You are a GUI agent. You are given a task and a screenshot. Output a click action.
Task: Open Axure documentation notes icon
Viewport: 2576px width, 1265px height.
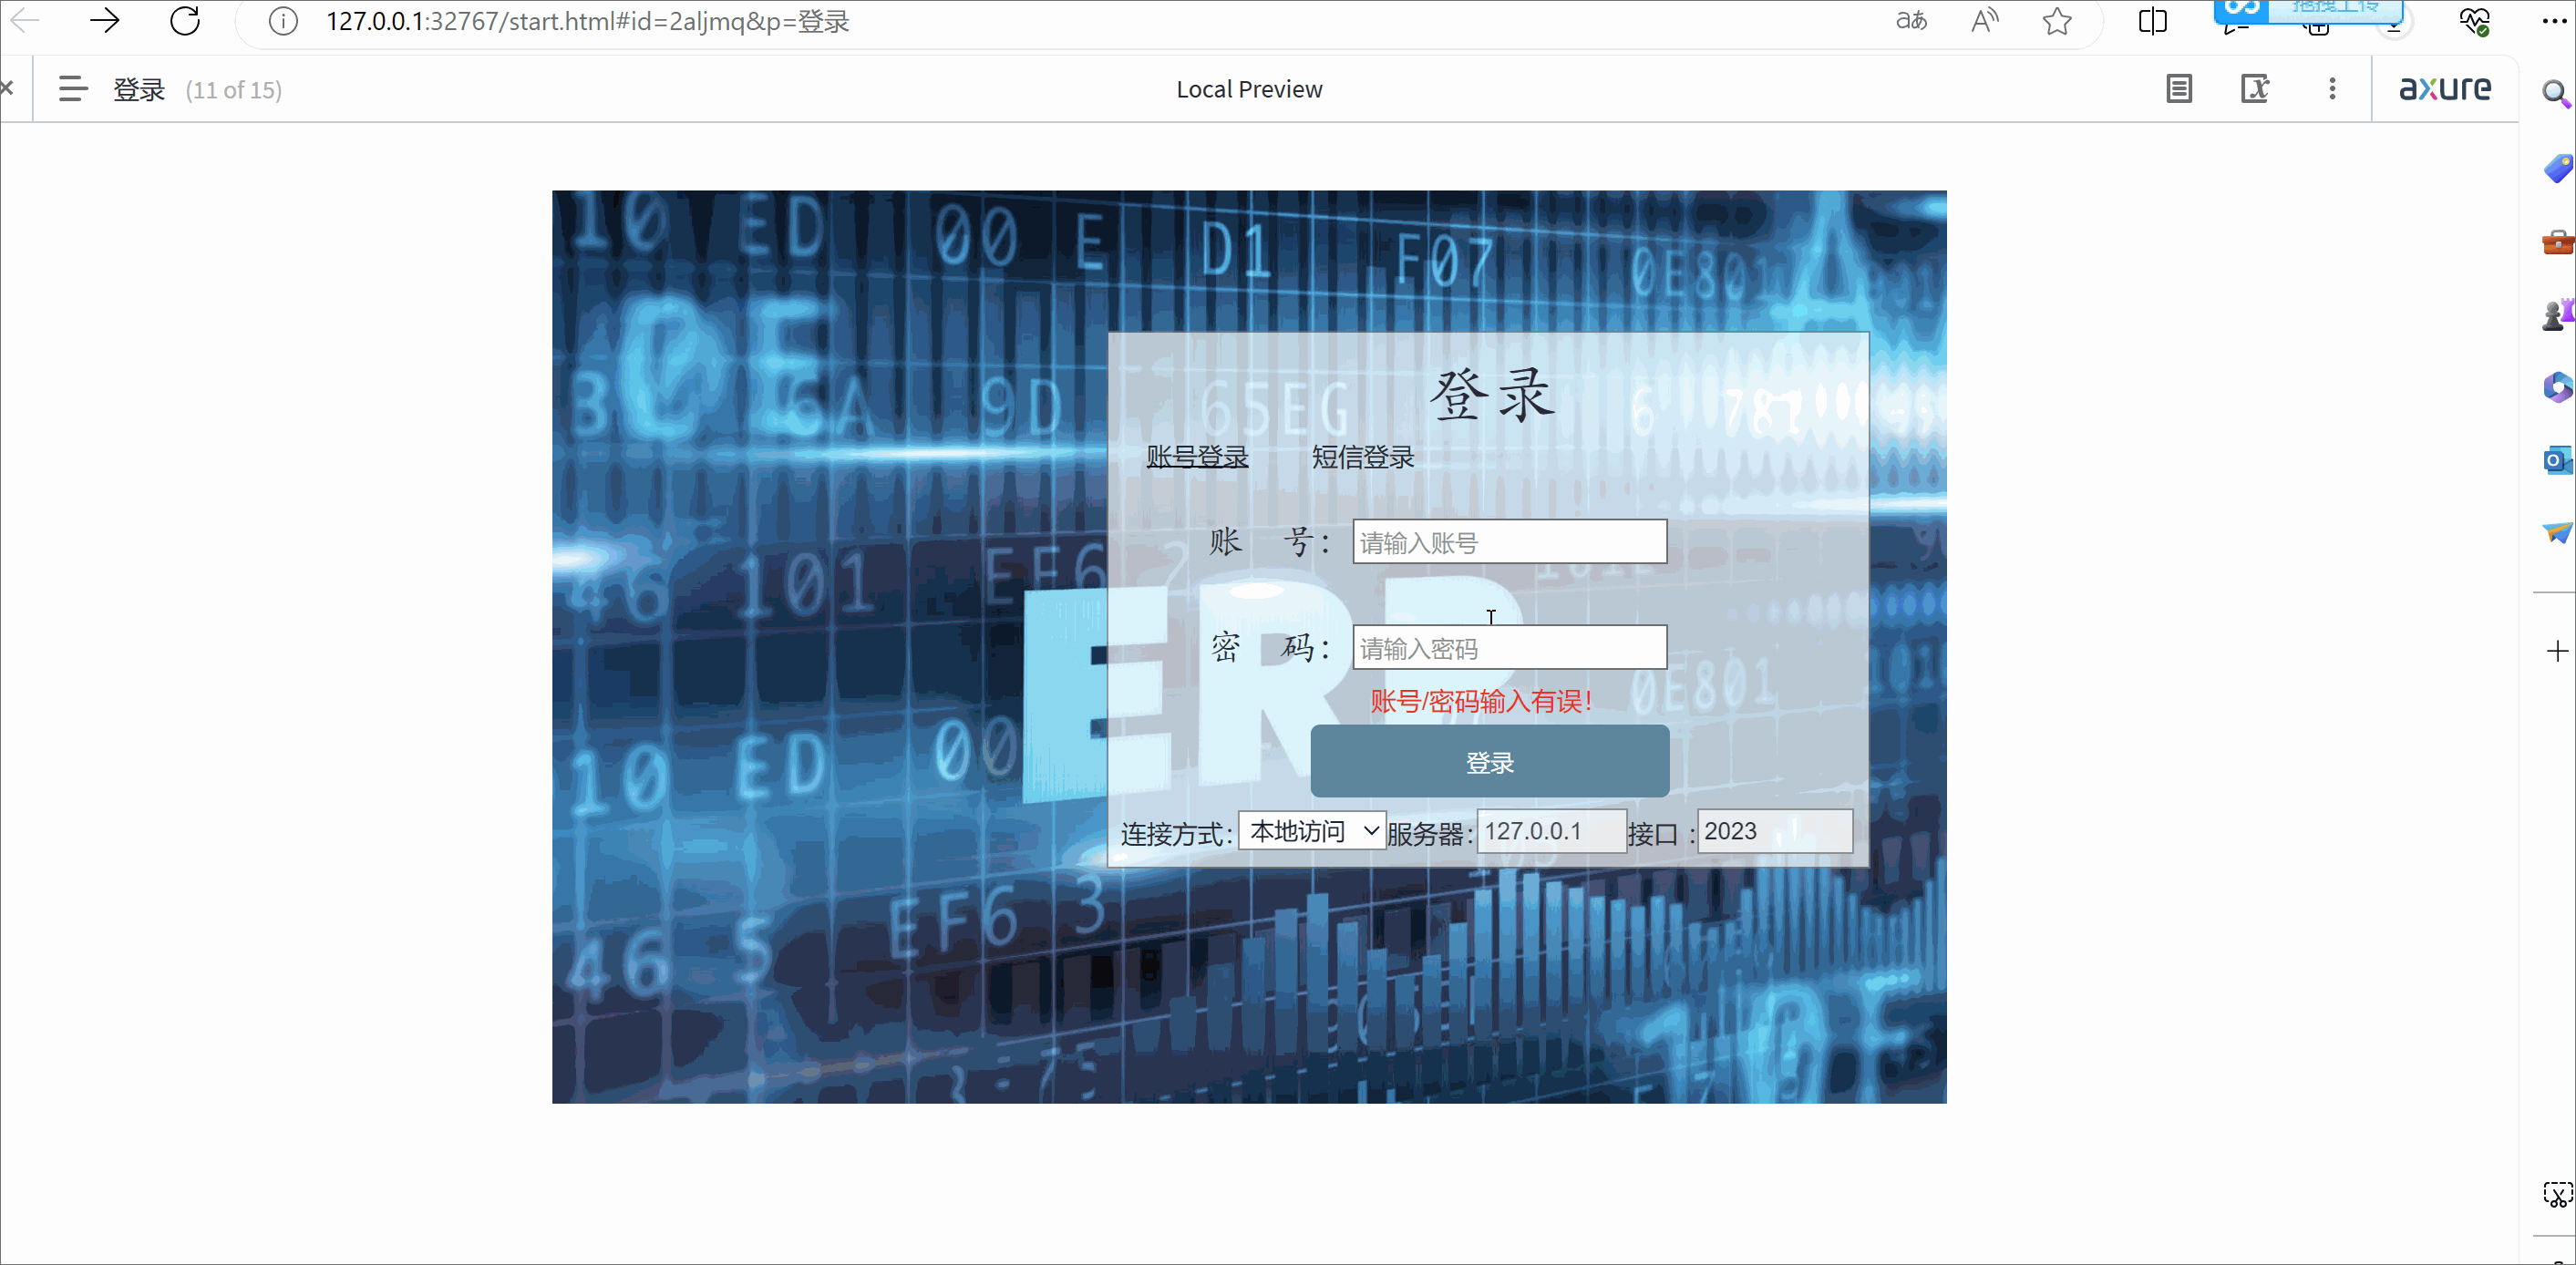(x=2179, y=89)
